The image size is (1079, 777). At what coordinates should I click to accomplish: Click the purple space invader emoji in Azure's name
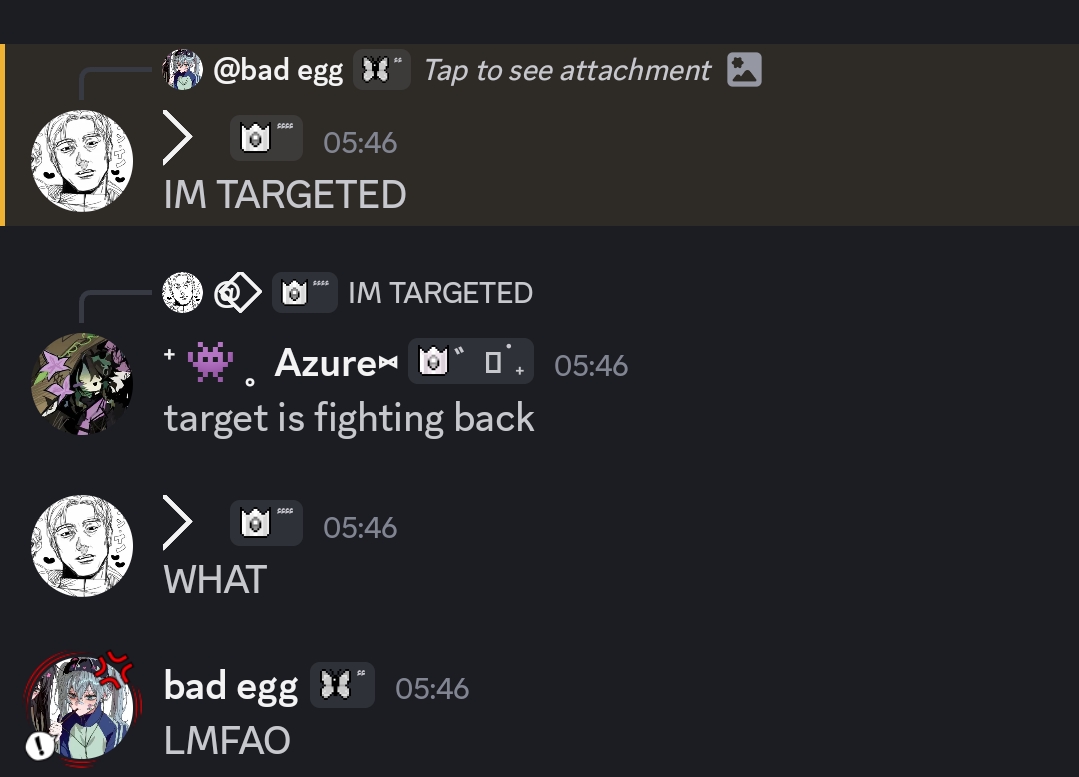coord(210,362)
